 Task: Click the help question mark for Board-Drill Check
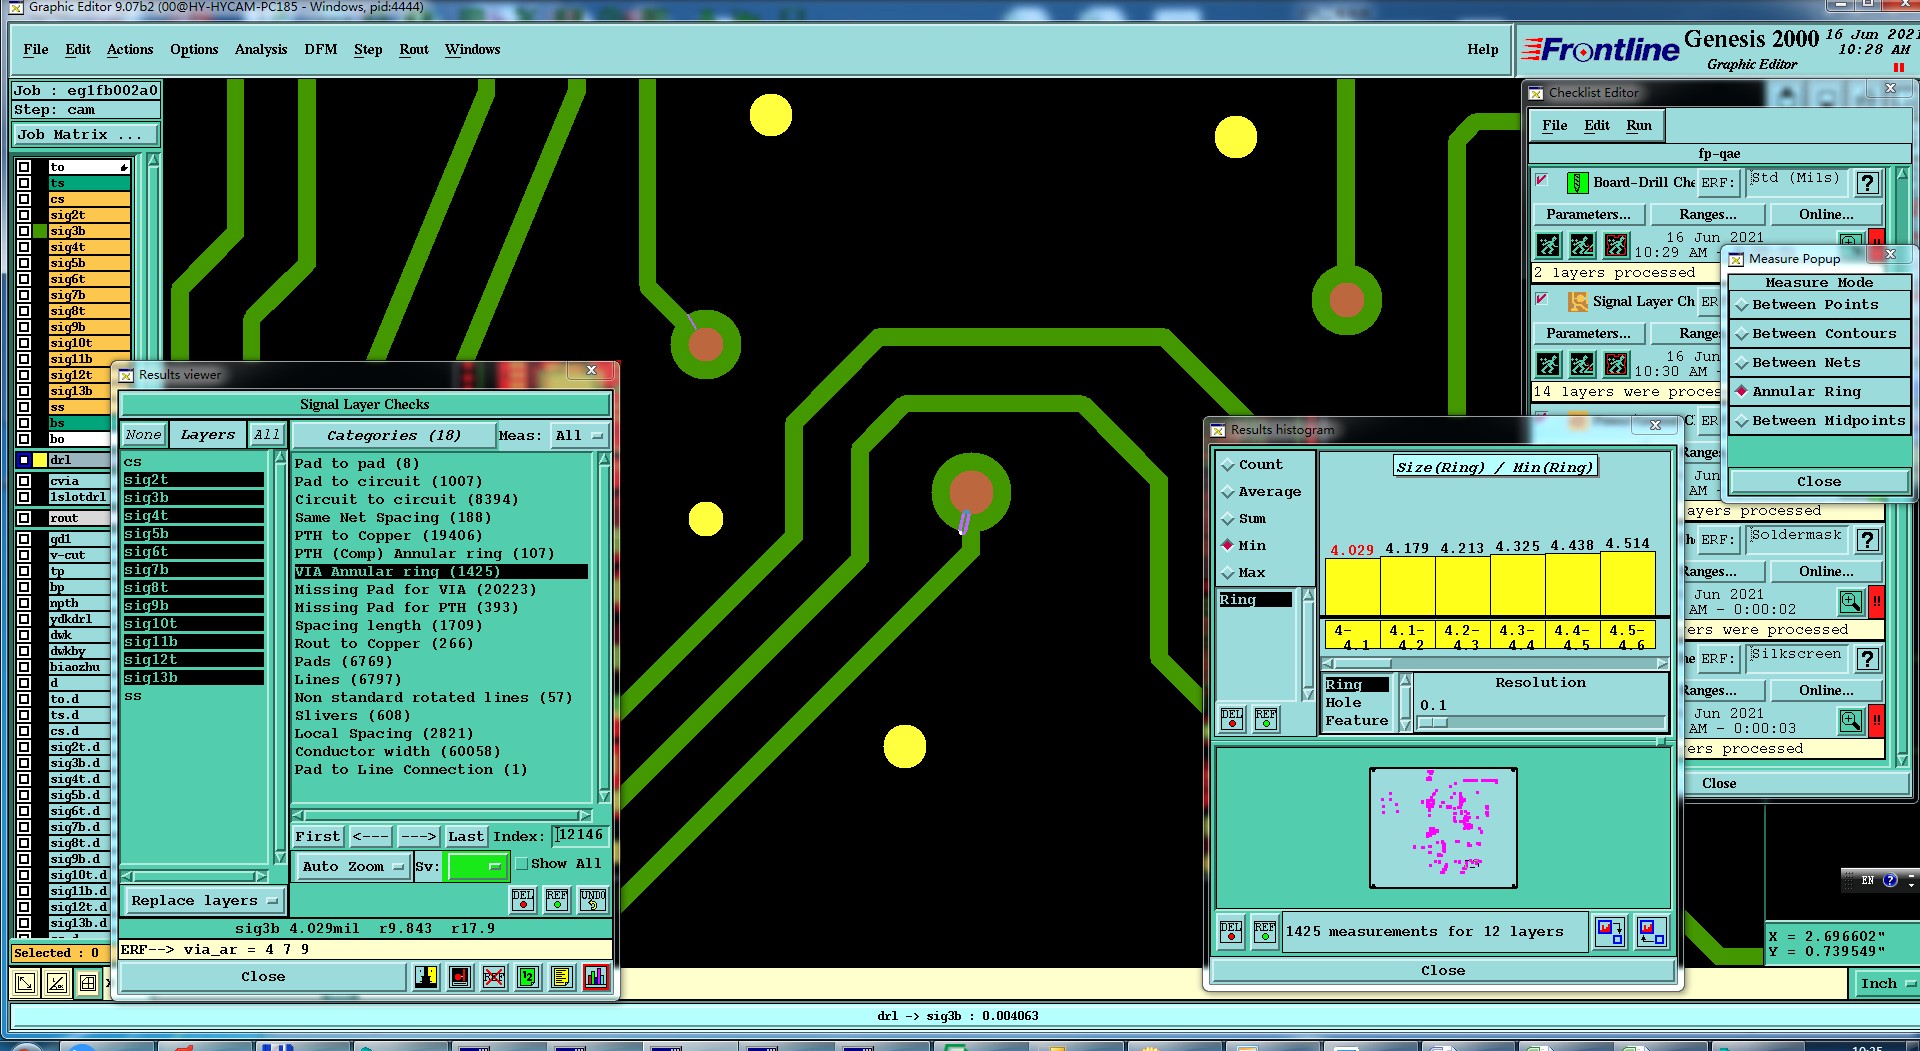(1867, 183)
